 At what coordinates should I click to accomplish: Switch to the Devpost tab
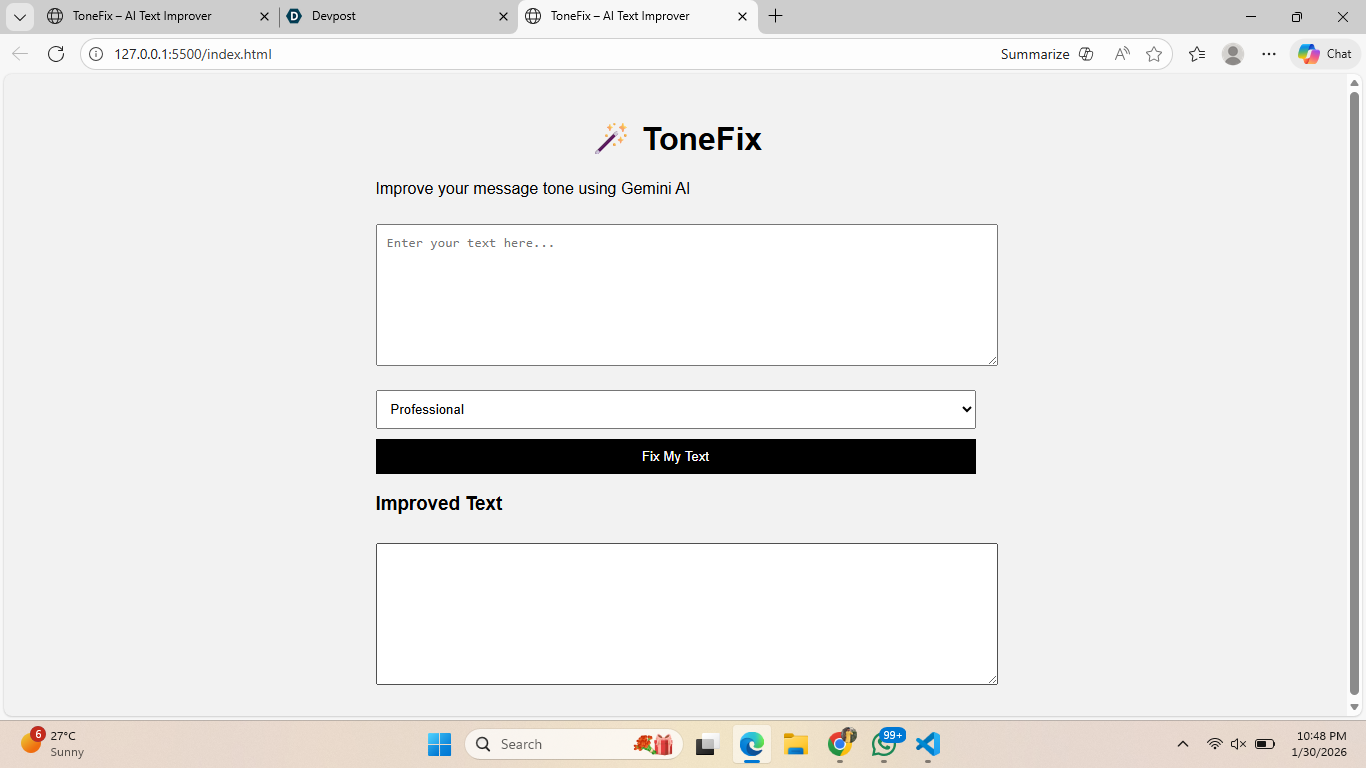(397, 16)
